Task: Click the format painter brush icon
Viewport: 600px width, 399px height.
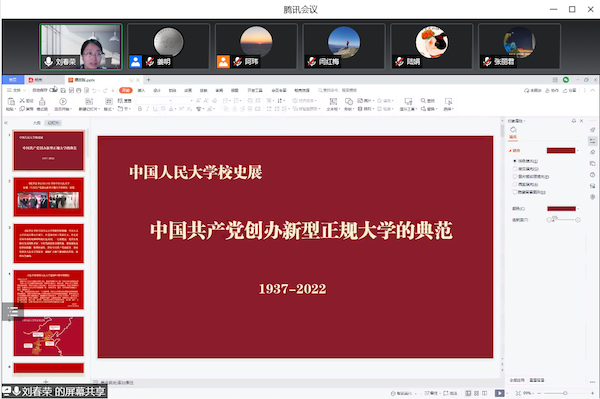Action: pos(42,101)
